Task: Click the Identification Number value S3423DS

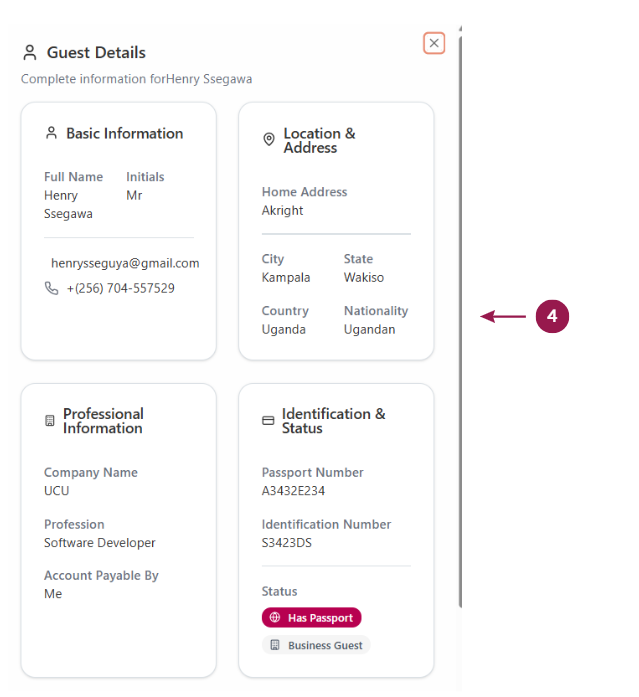Action: tap(287, 543)
